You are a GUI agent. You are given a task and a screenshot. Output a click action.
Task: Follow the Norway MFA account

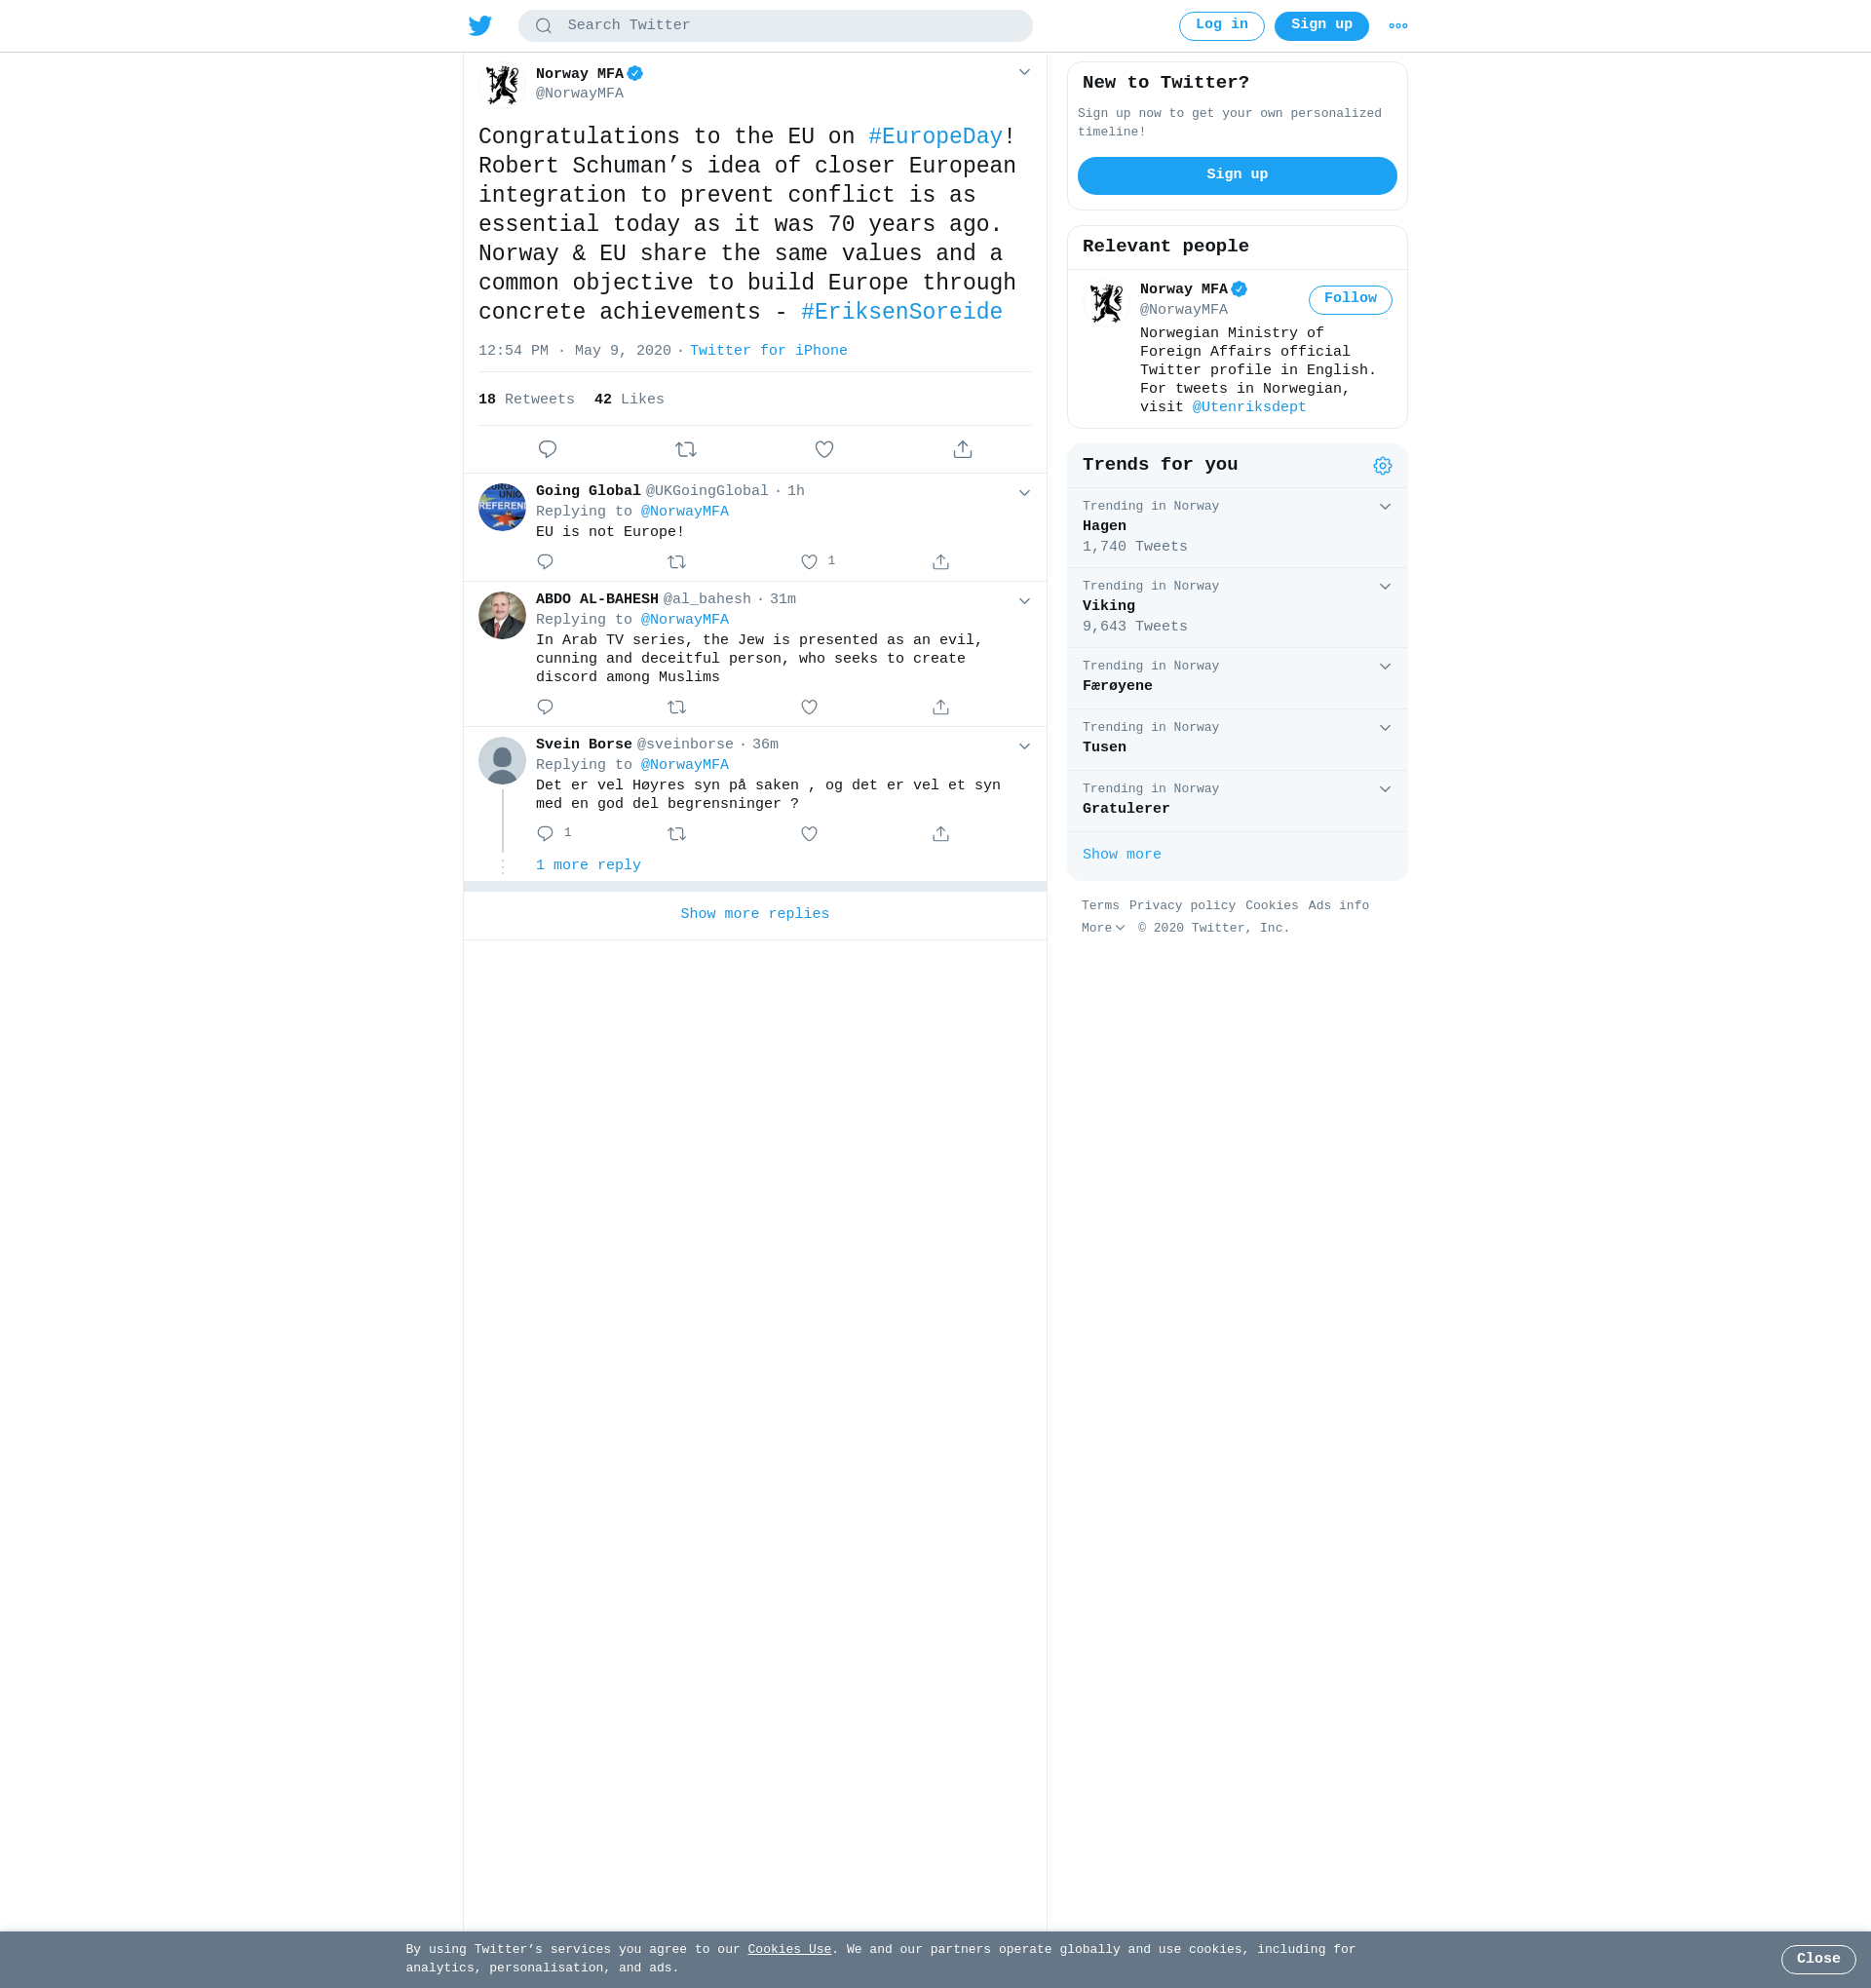[x=1350, y=300]
